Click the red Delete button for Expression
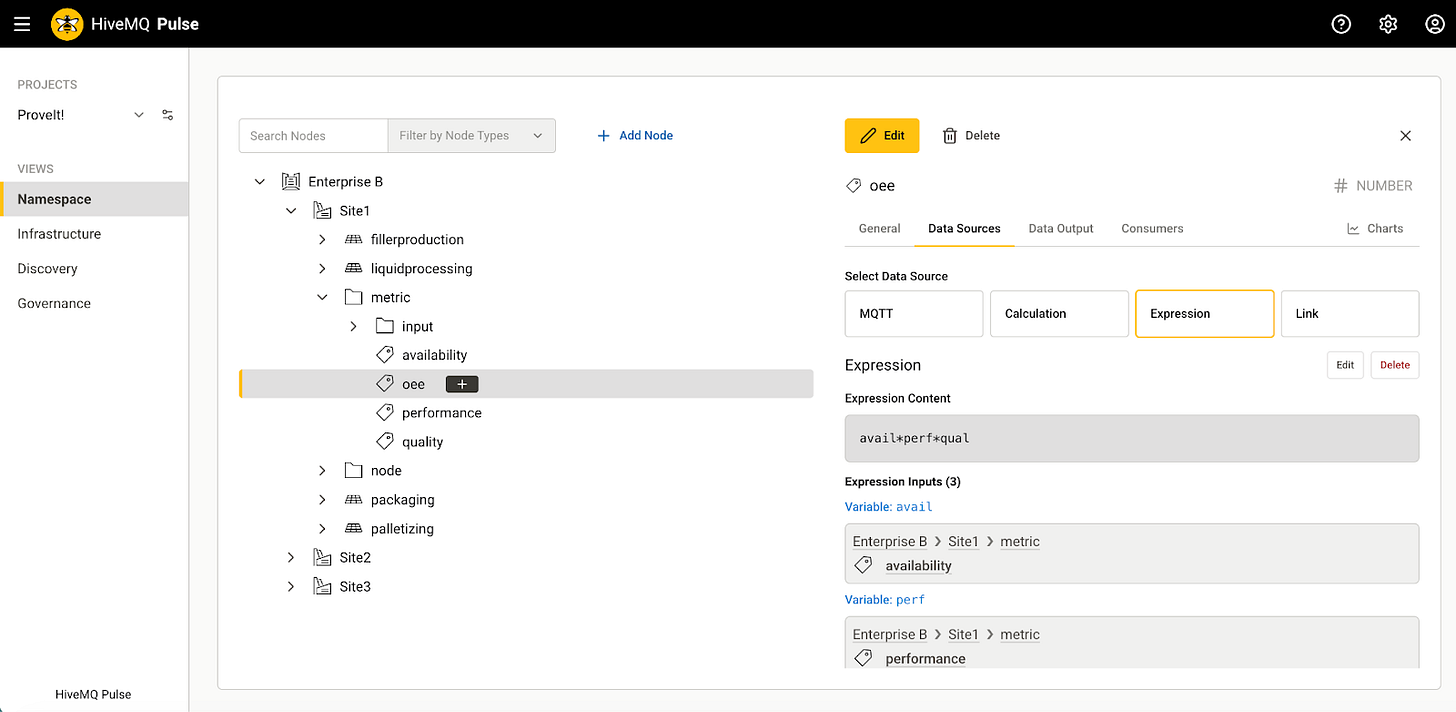The image size is (1456, 712). pos(1395,365)
